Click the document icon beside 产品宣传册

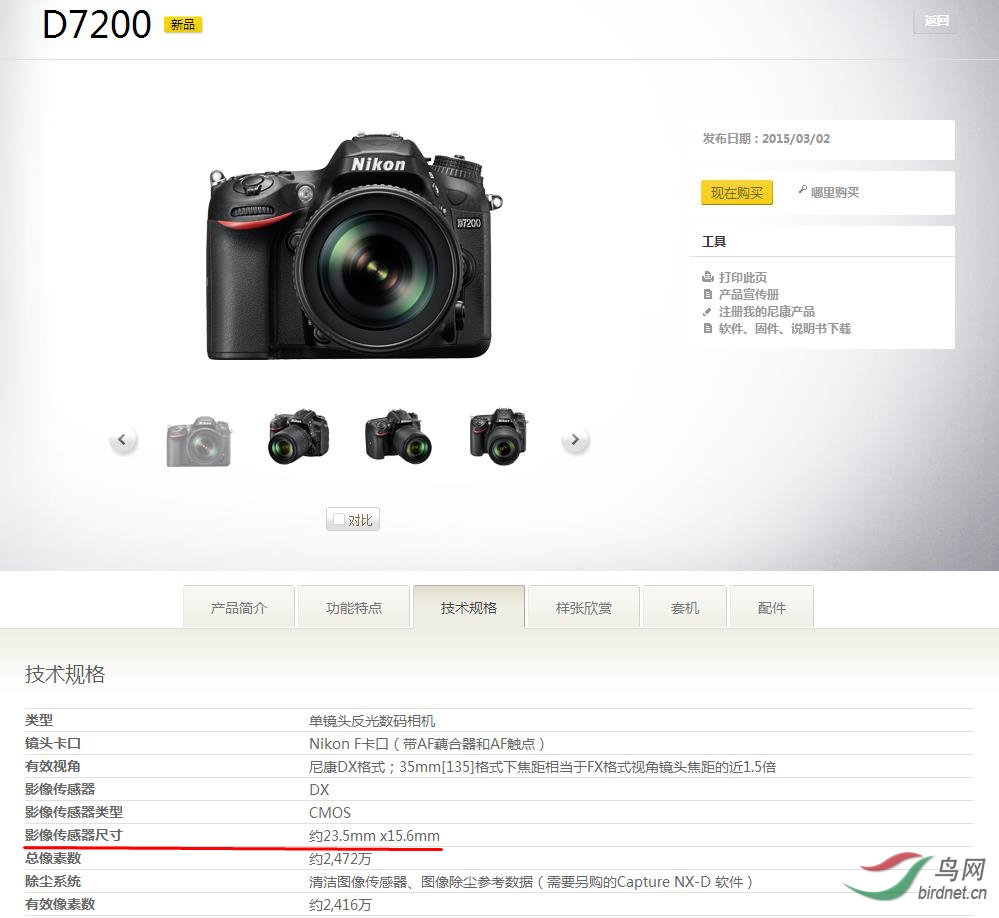coord(707,294)
